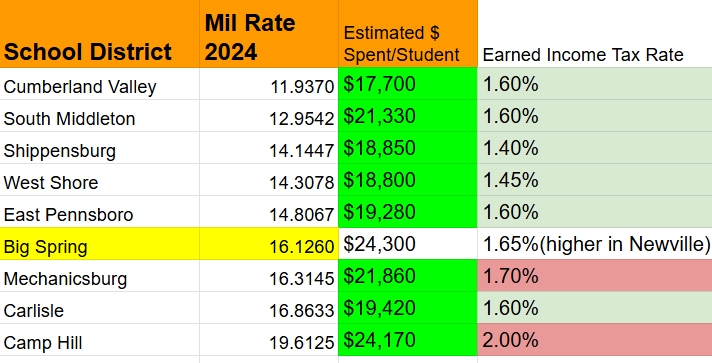Click the $21,330 spending cell

tap(408, 116)
